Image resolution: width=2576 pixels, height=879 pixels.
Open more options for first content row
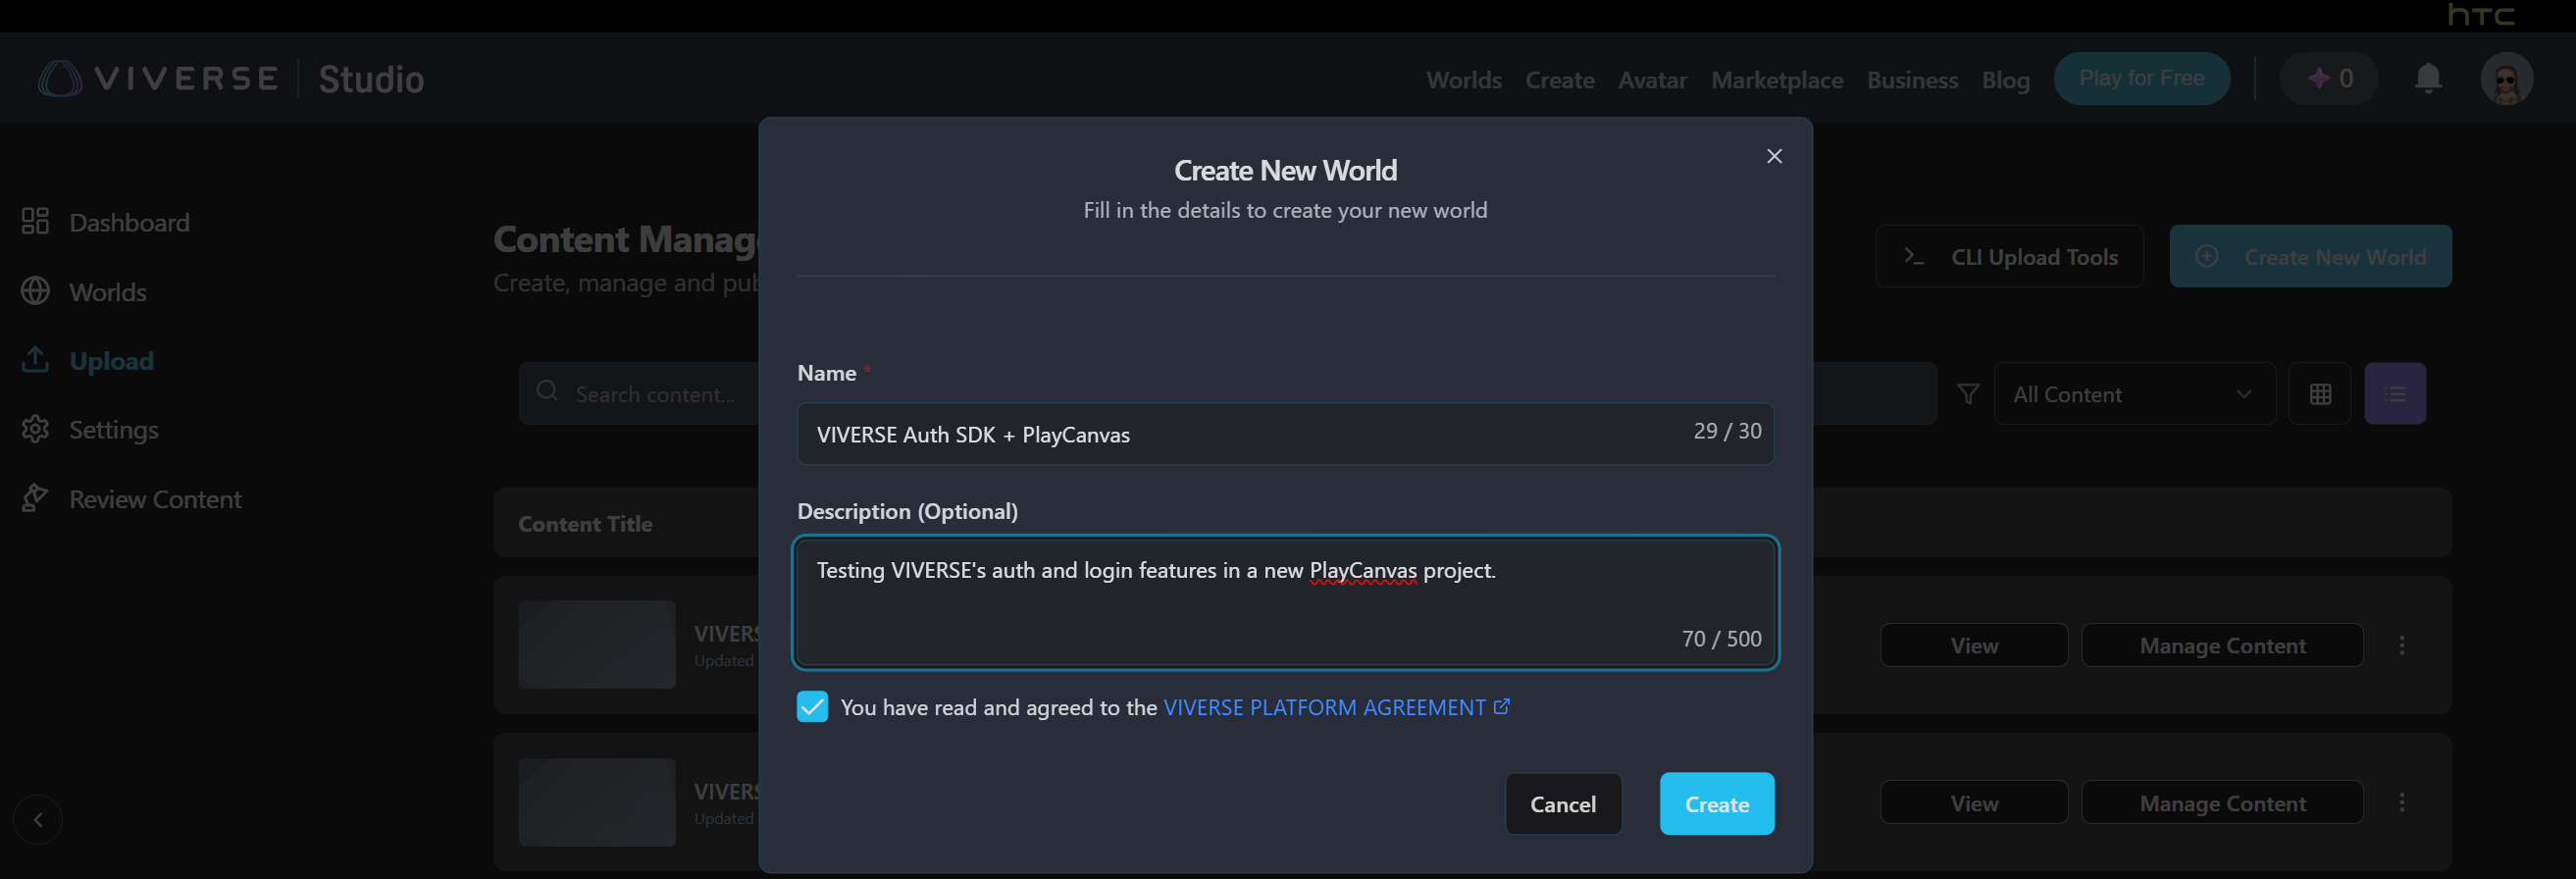point(2401,645)
